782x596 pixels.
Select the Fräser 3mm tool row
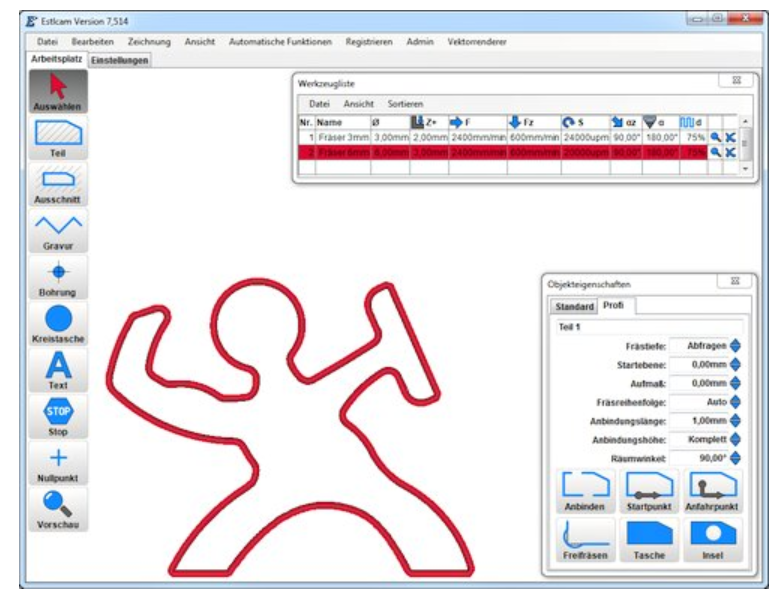[343, 136]
